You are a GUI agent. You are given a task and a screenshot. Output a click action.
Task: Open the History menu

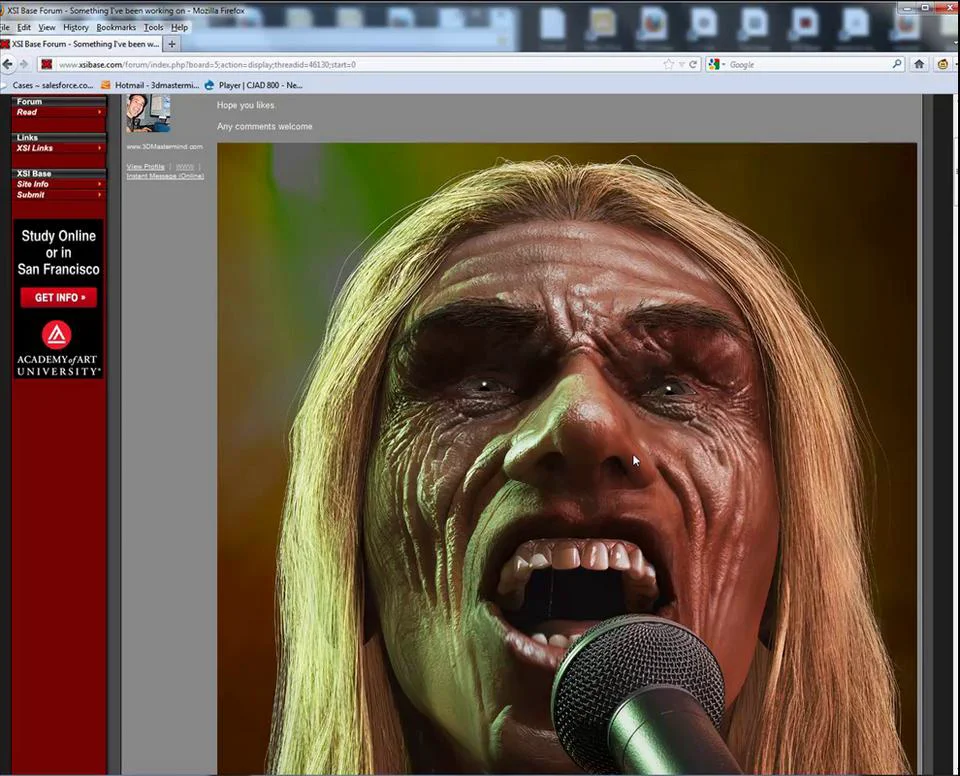76,28
